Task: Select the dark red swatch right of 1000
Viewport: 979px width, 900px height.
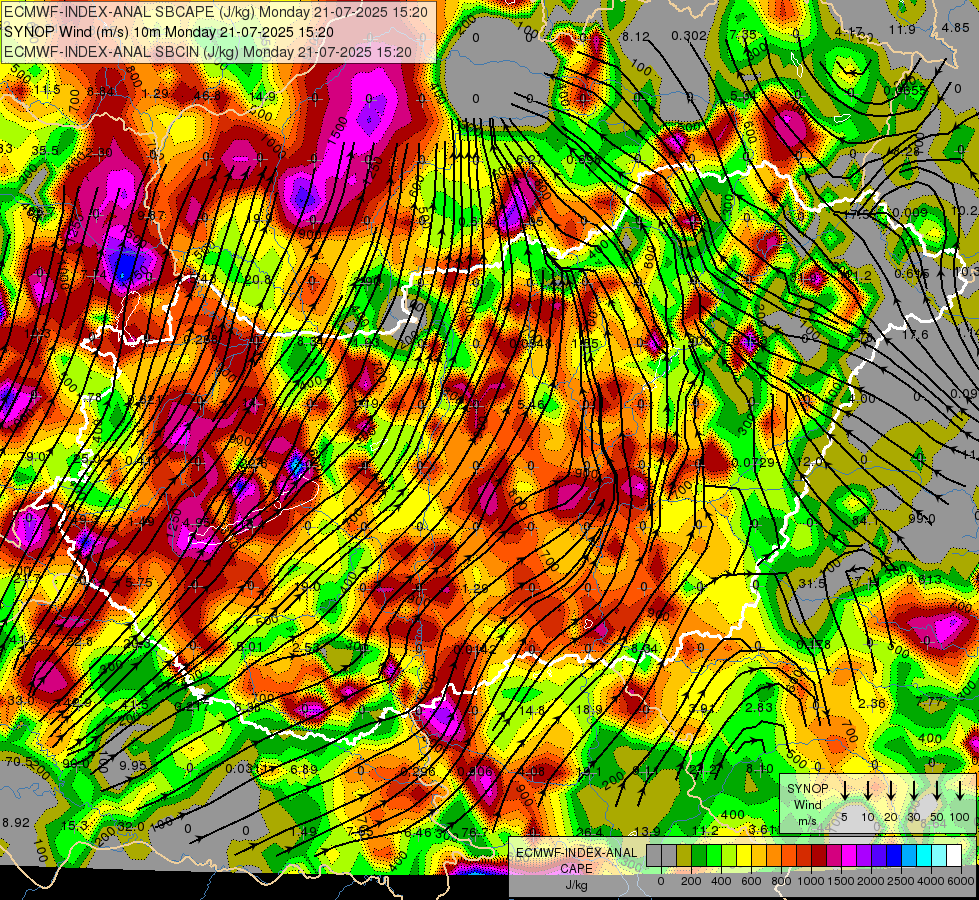Action: click(819, 855)
